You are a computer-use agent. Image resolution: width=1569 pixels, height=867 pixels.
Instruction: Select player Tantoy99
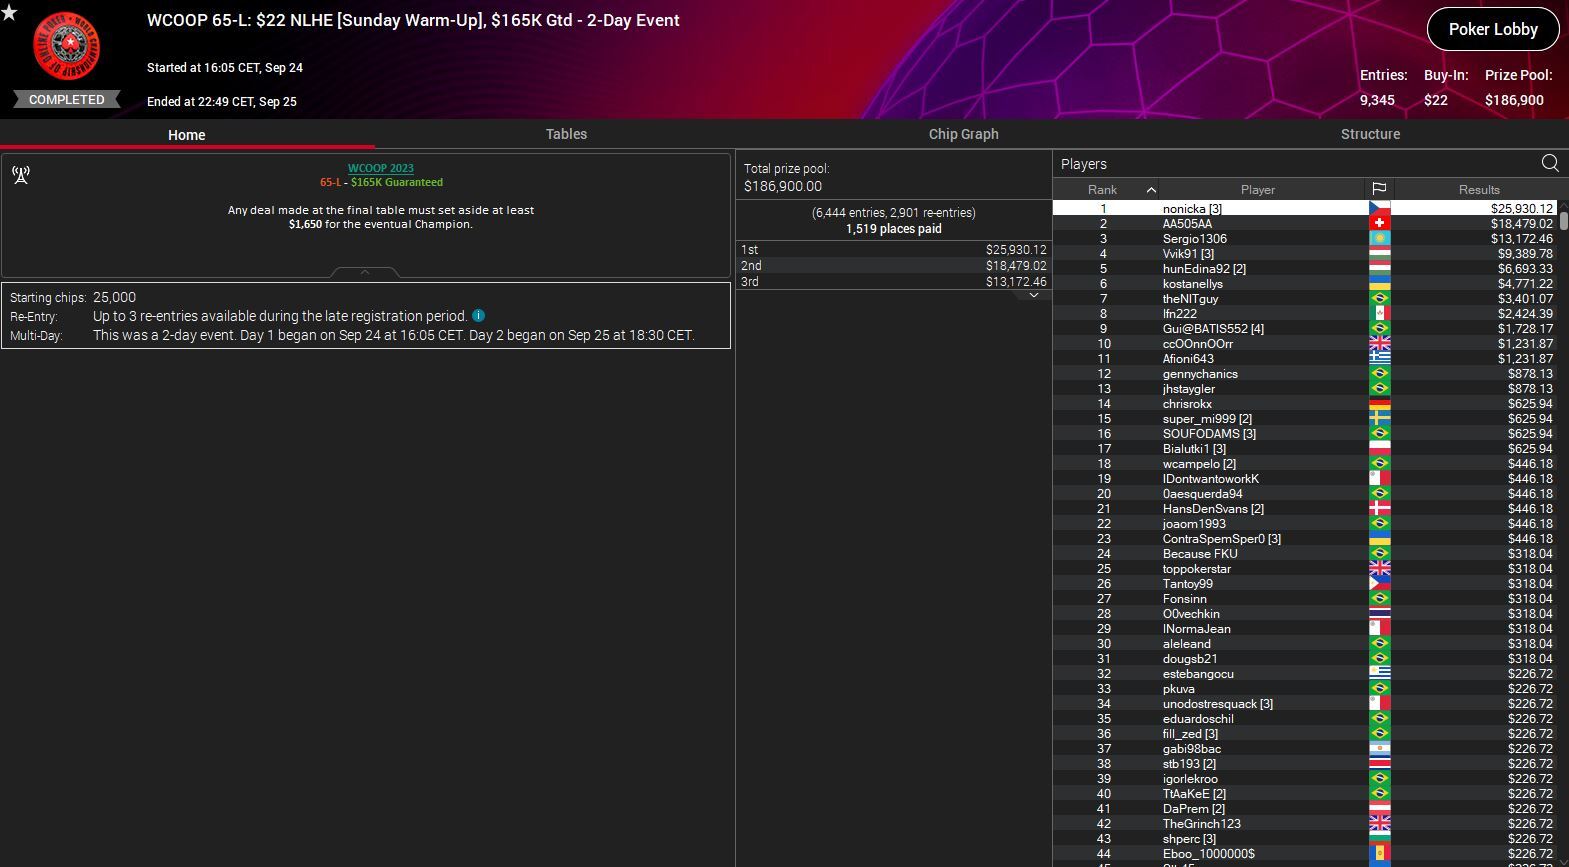[x=1188, y=583]
